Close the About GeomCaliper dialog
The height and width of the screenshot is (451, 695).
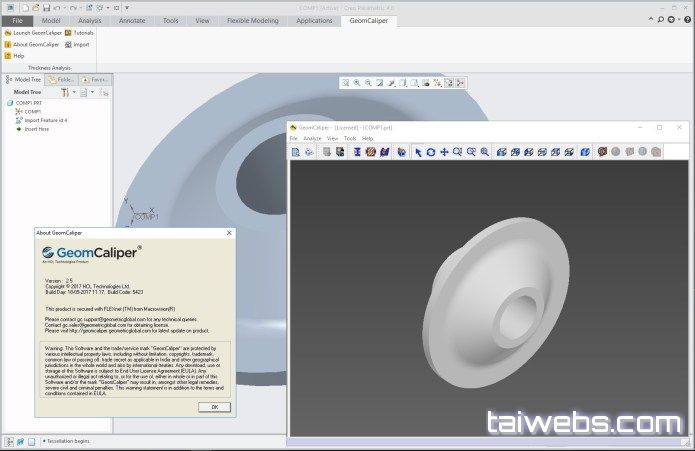[229, 232]
